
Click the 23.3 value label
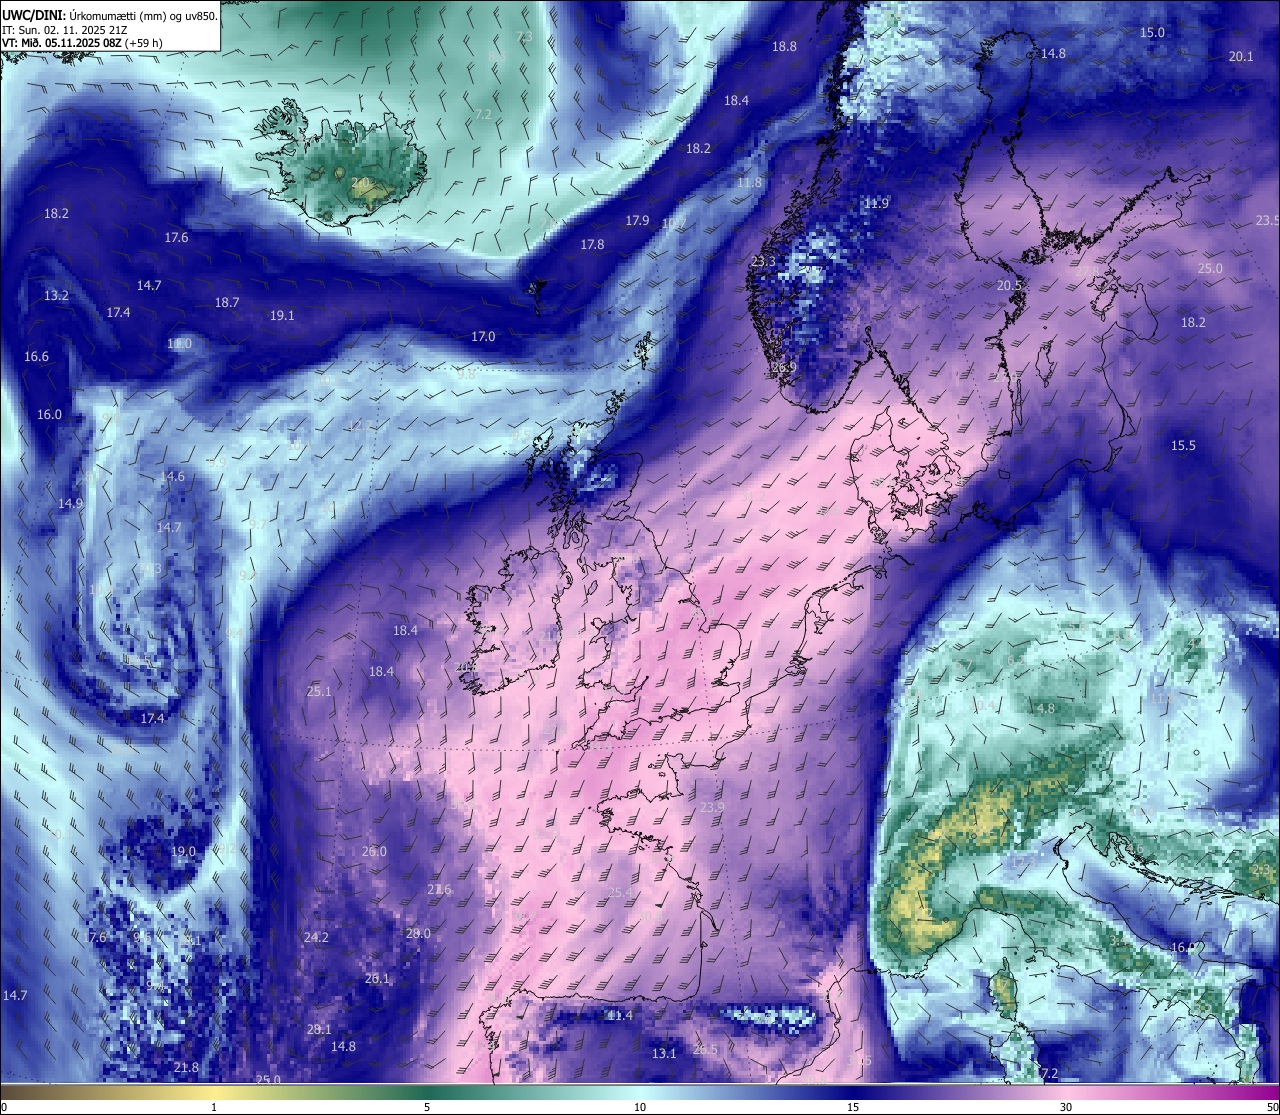pyautogui.click(x=763, y=261)
